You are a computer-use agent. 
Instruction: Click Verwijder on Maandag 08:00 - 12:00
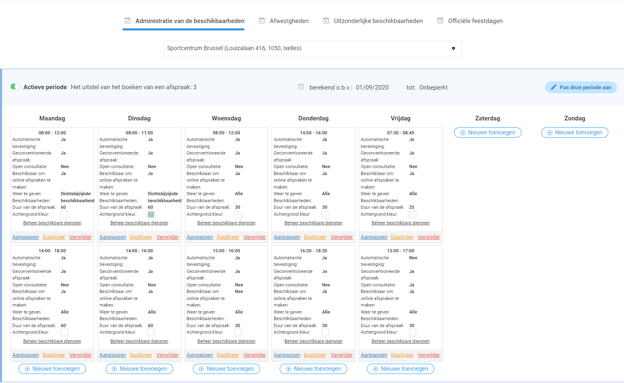(x=80, y=237)
